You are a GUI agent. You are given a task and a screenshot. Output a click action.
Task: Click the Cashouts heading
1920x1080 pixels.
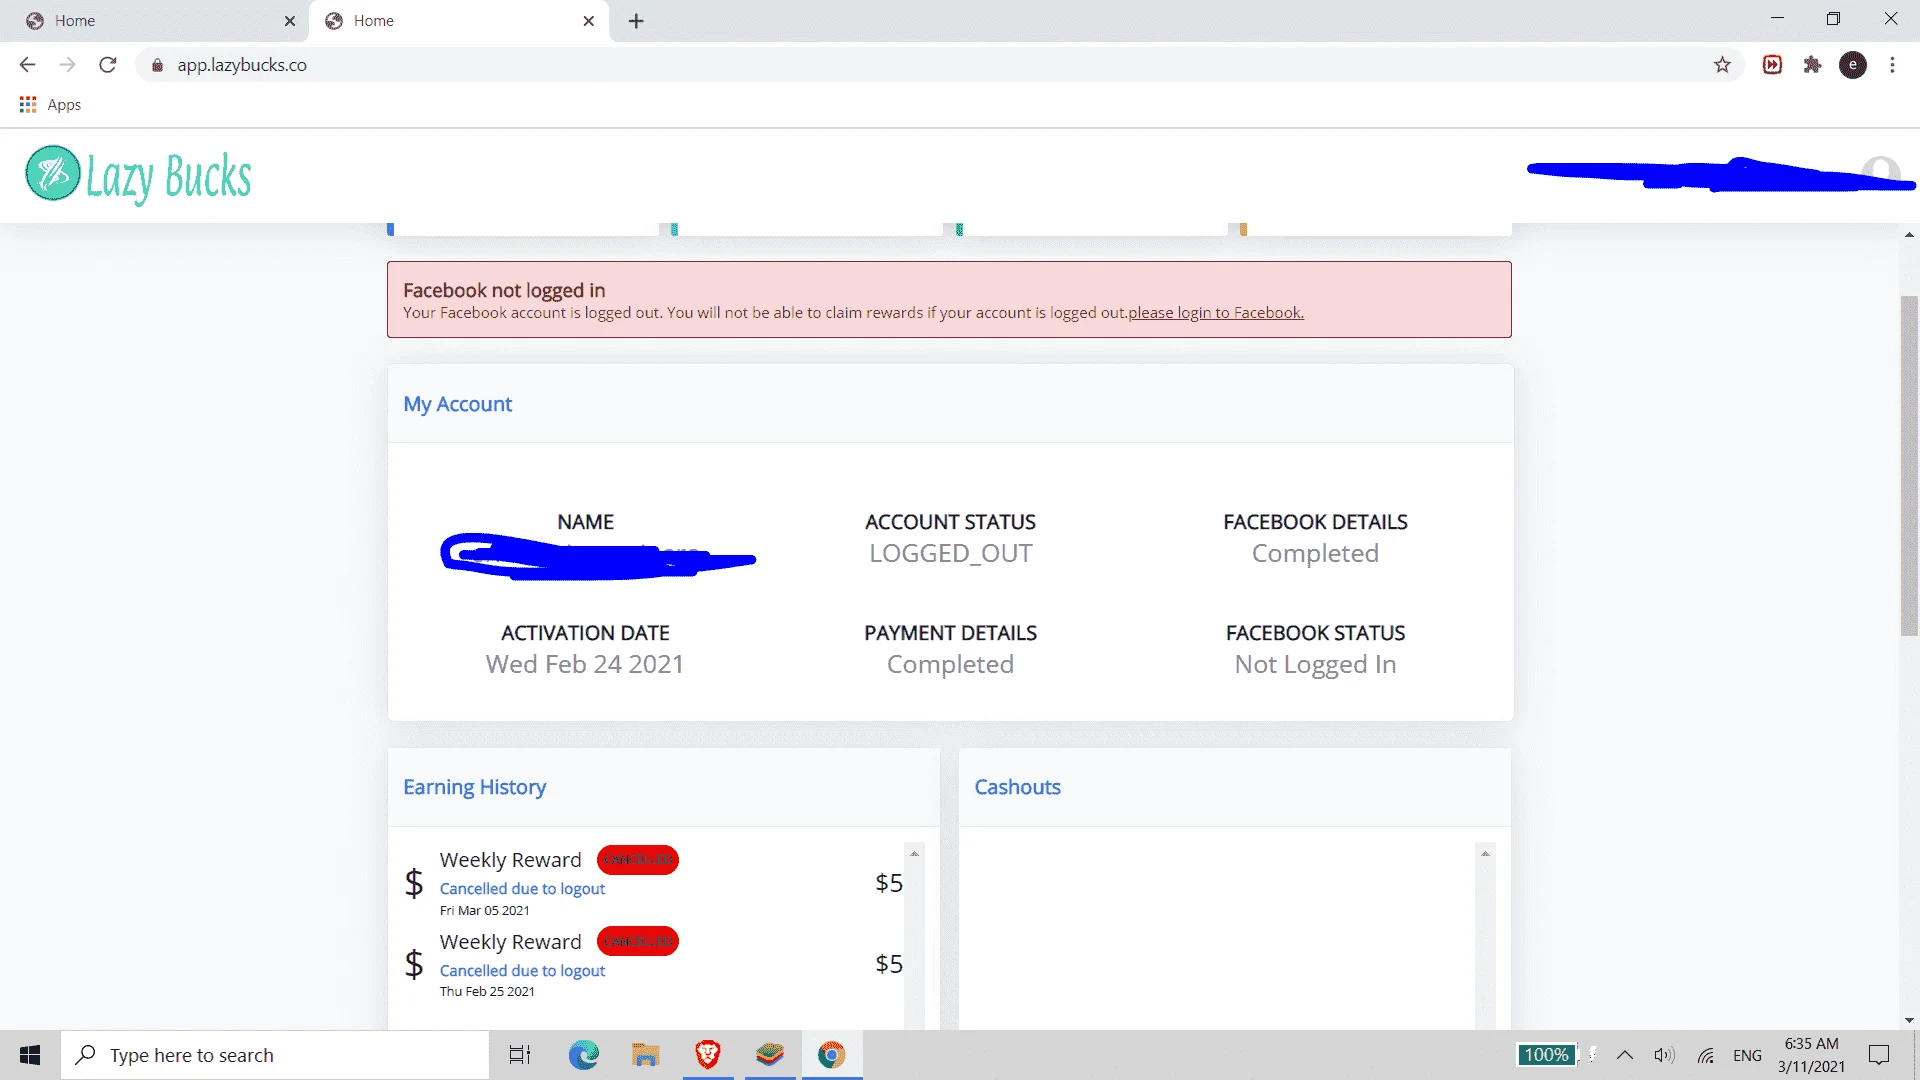click(x=1017, y=787)
